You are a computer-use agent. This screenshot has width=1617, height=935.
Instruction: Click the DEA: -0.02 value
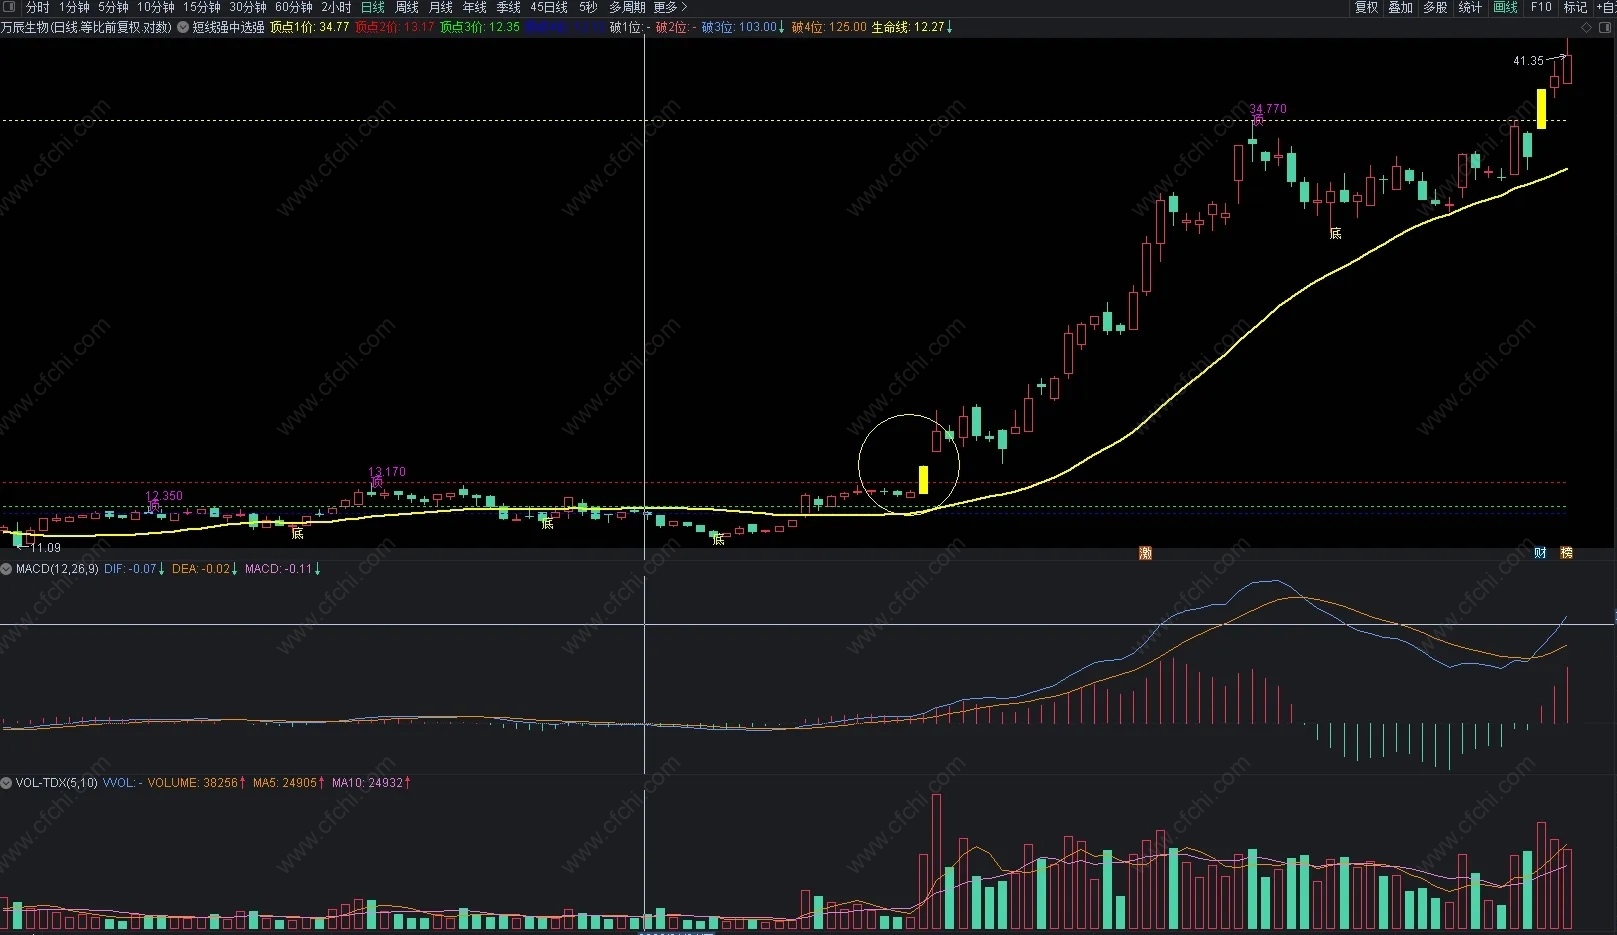click(204, 569)
